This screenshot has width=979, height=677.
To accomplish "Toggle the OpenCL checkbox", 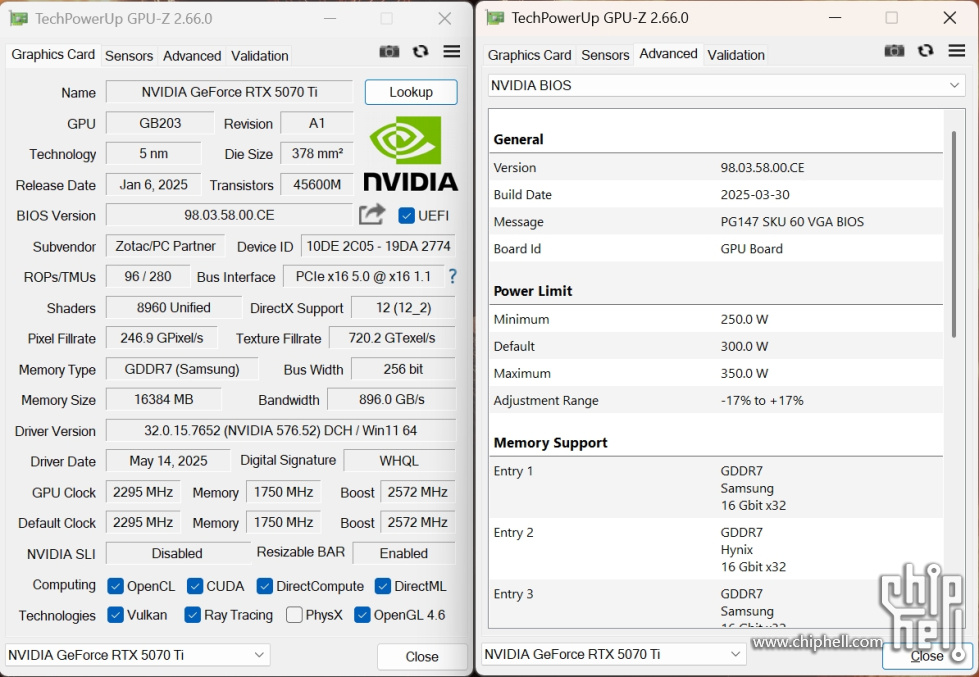I will (115, 586).
